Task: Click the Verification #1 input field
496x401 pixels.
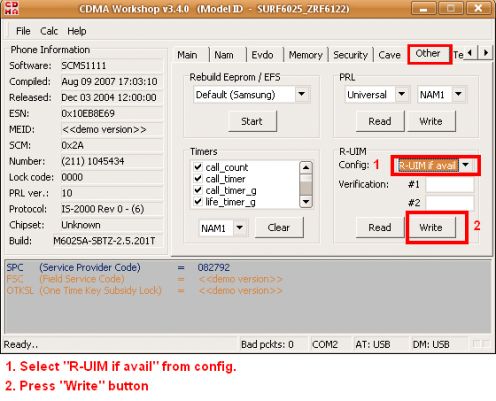Action: coord(449,184)
